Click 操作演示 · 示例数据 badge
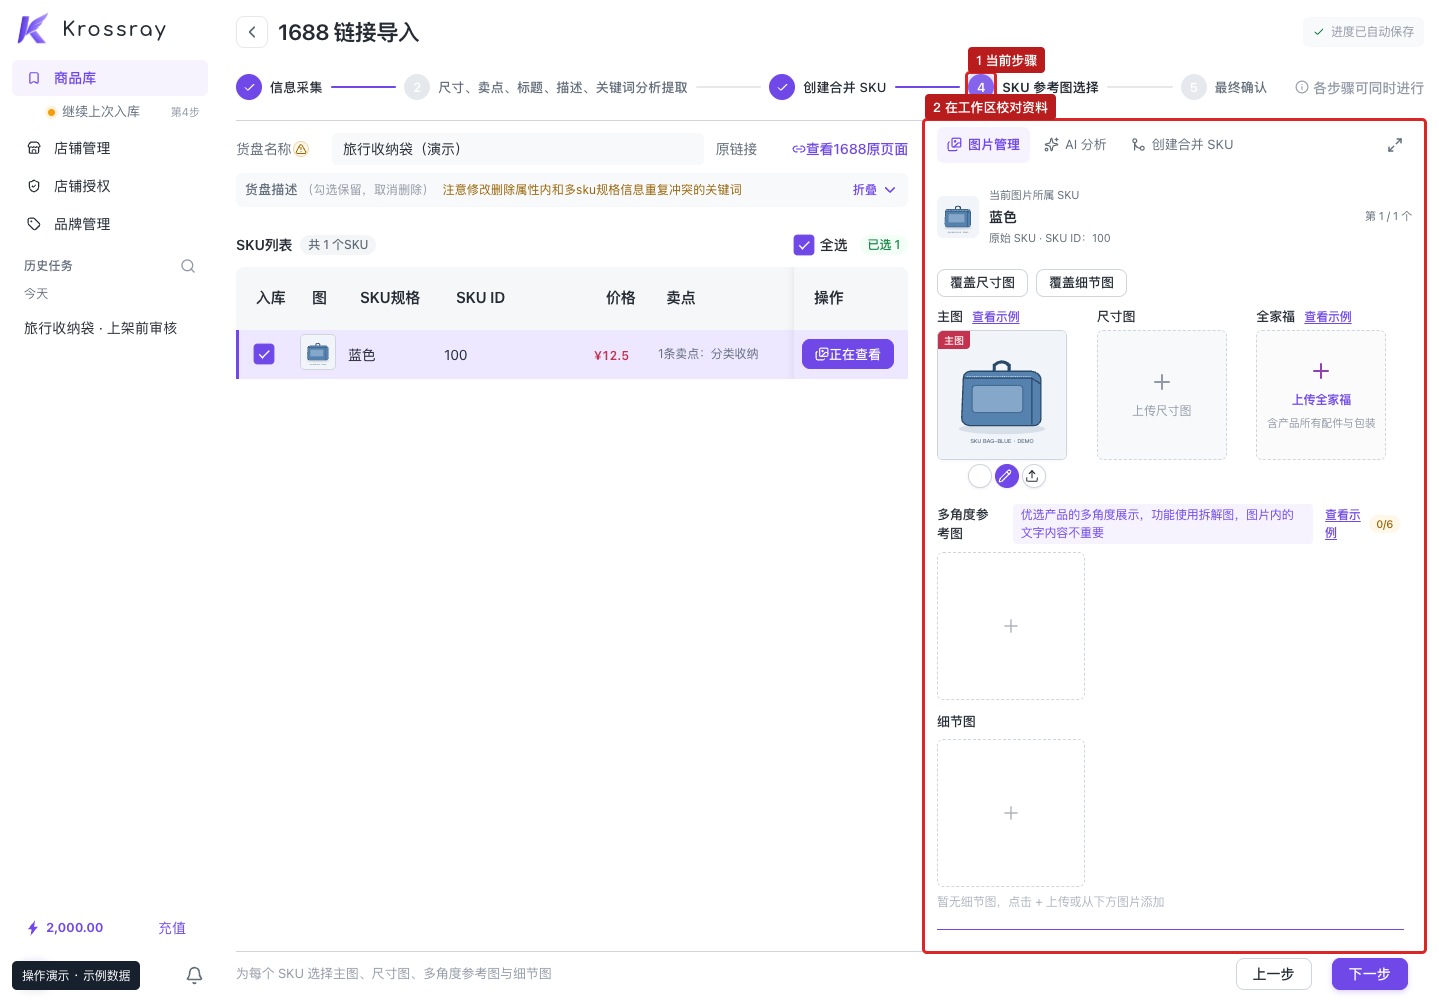Viewport: 1440px width, 1000px height. (76, 975)
